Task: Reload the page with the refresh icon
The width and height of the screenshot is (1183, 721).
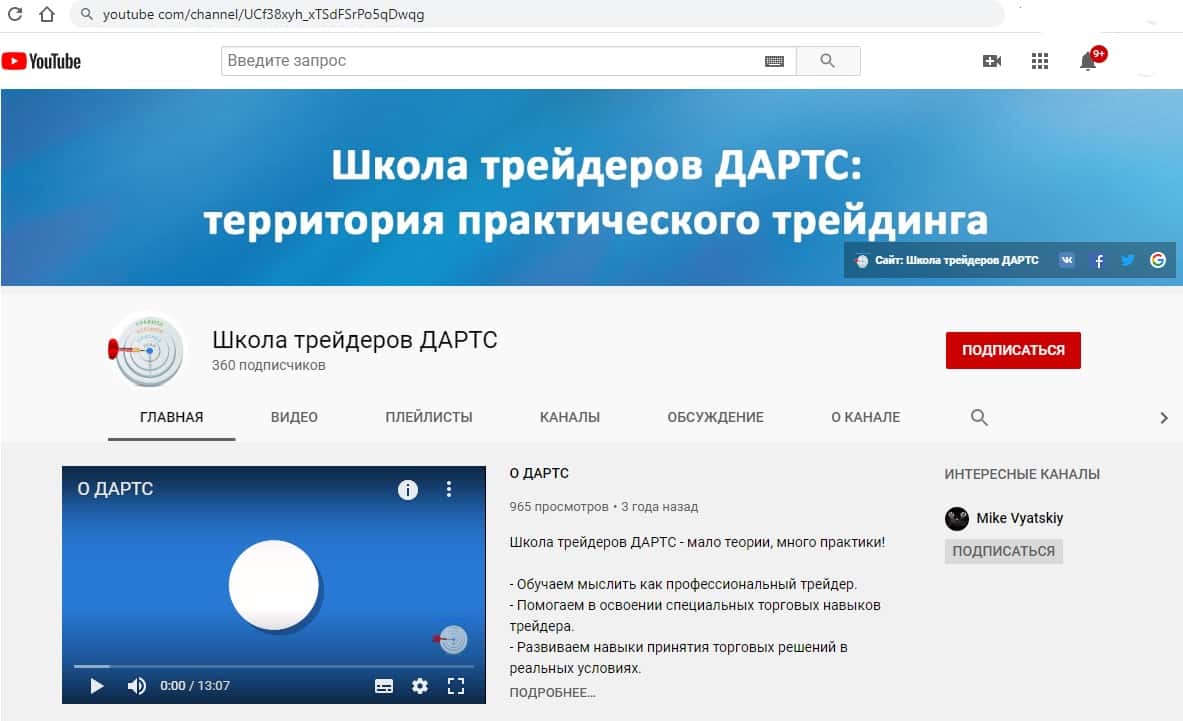Action: click(14, 14)
